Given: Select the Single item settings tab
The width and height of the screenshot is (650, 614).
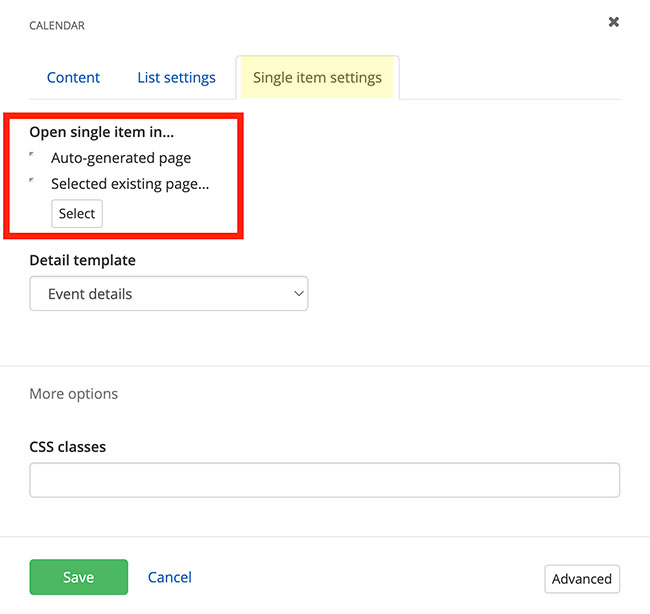Looking at the screenshot, I should point(317,77).
